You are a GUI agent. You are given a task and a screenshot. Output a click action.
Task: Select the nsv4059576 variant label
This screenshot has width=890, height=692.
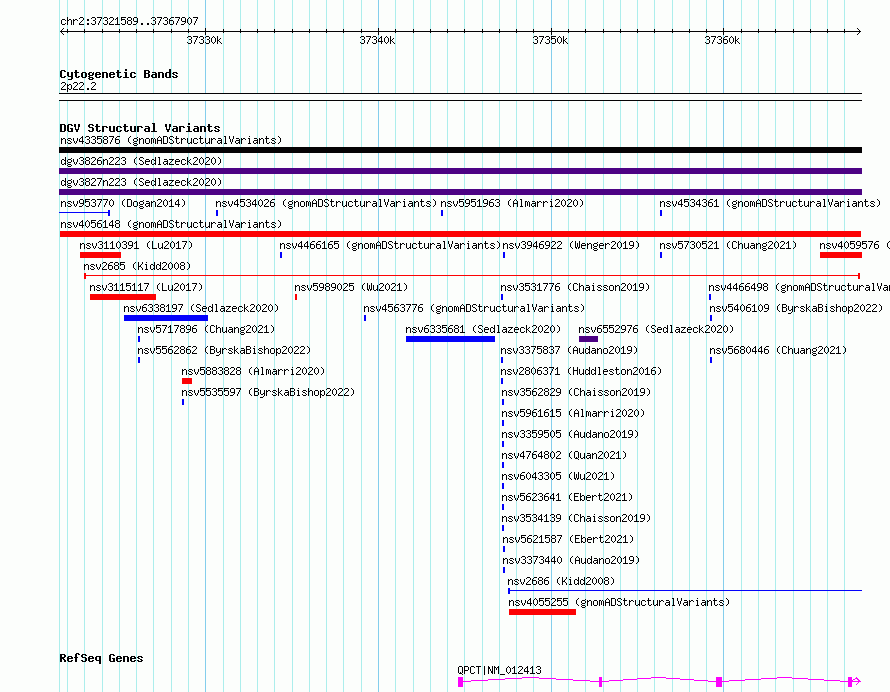(854, 245)
